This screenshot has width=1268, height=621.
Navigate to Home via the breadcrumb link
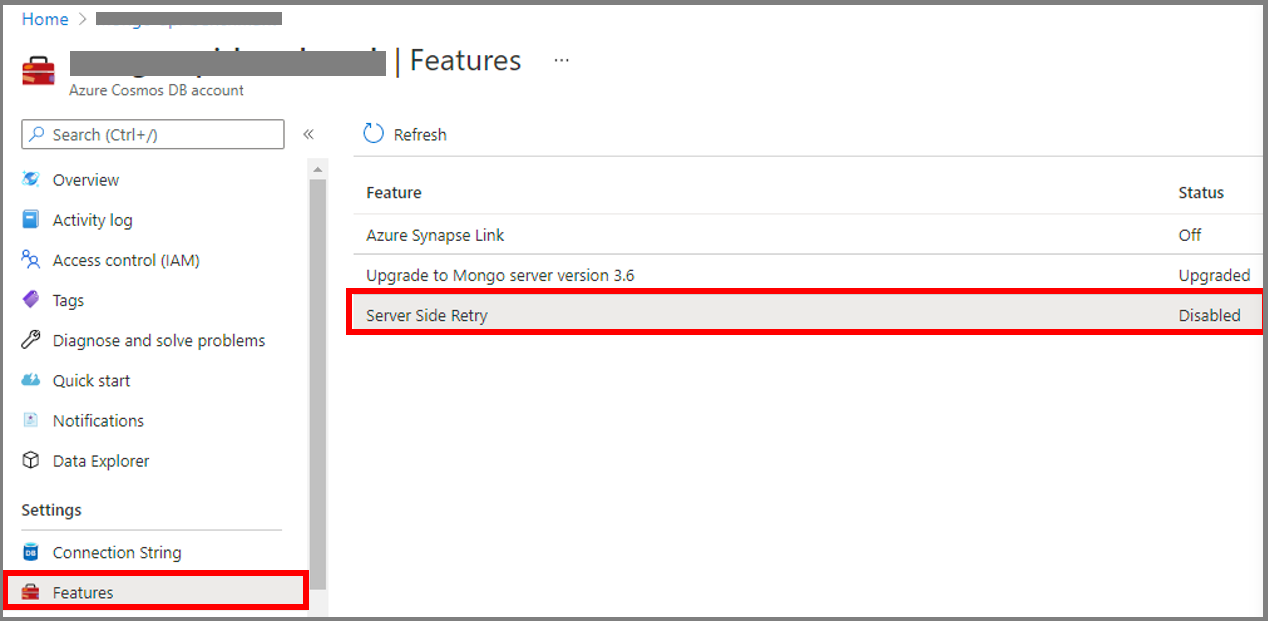tap(44, 18)
